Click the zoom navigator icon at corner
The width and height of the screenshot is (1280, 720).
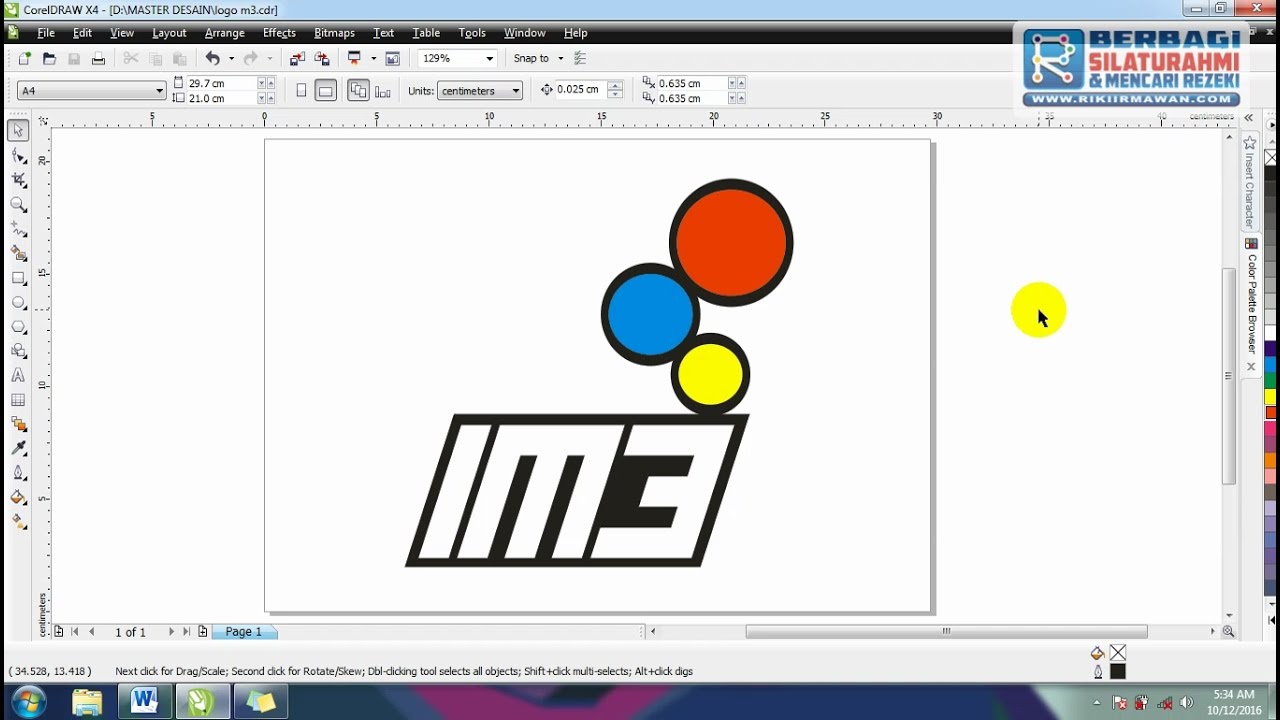pos(1228,632)
